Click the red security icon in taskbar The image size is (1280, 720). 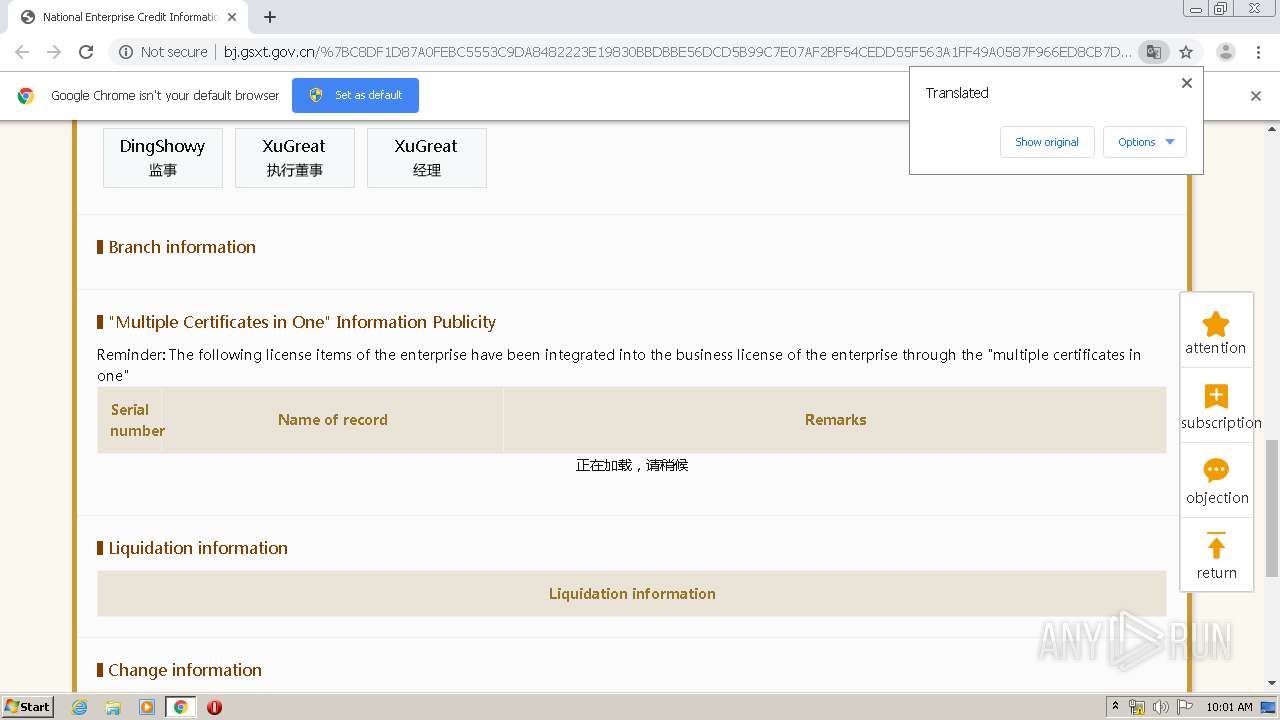coord(214,707)
